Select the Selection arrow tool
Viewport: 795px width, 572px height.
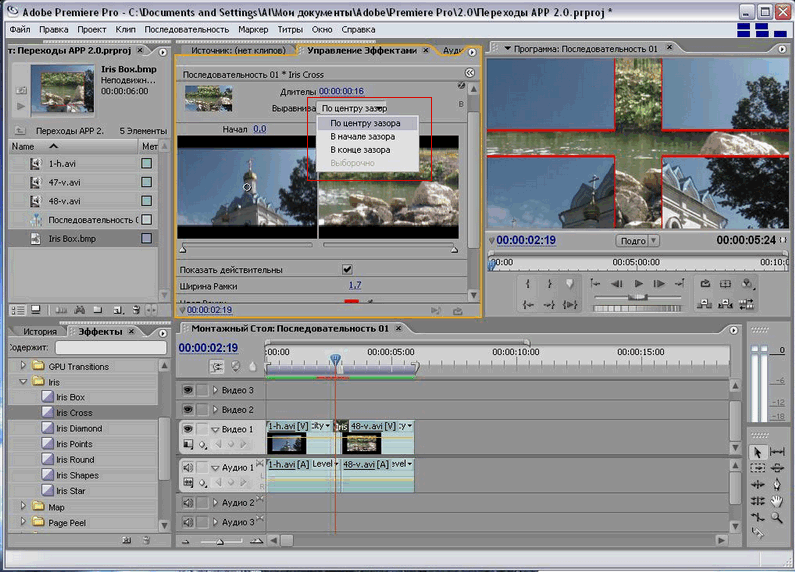click(x=757, y=452)
